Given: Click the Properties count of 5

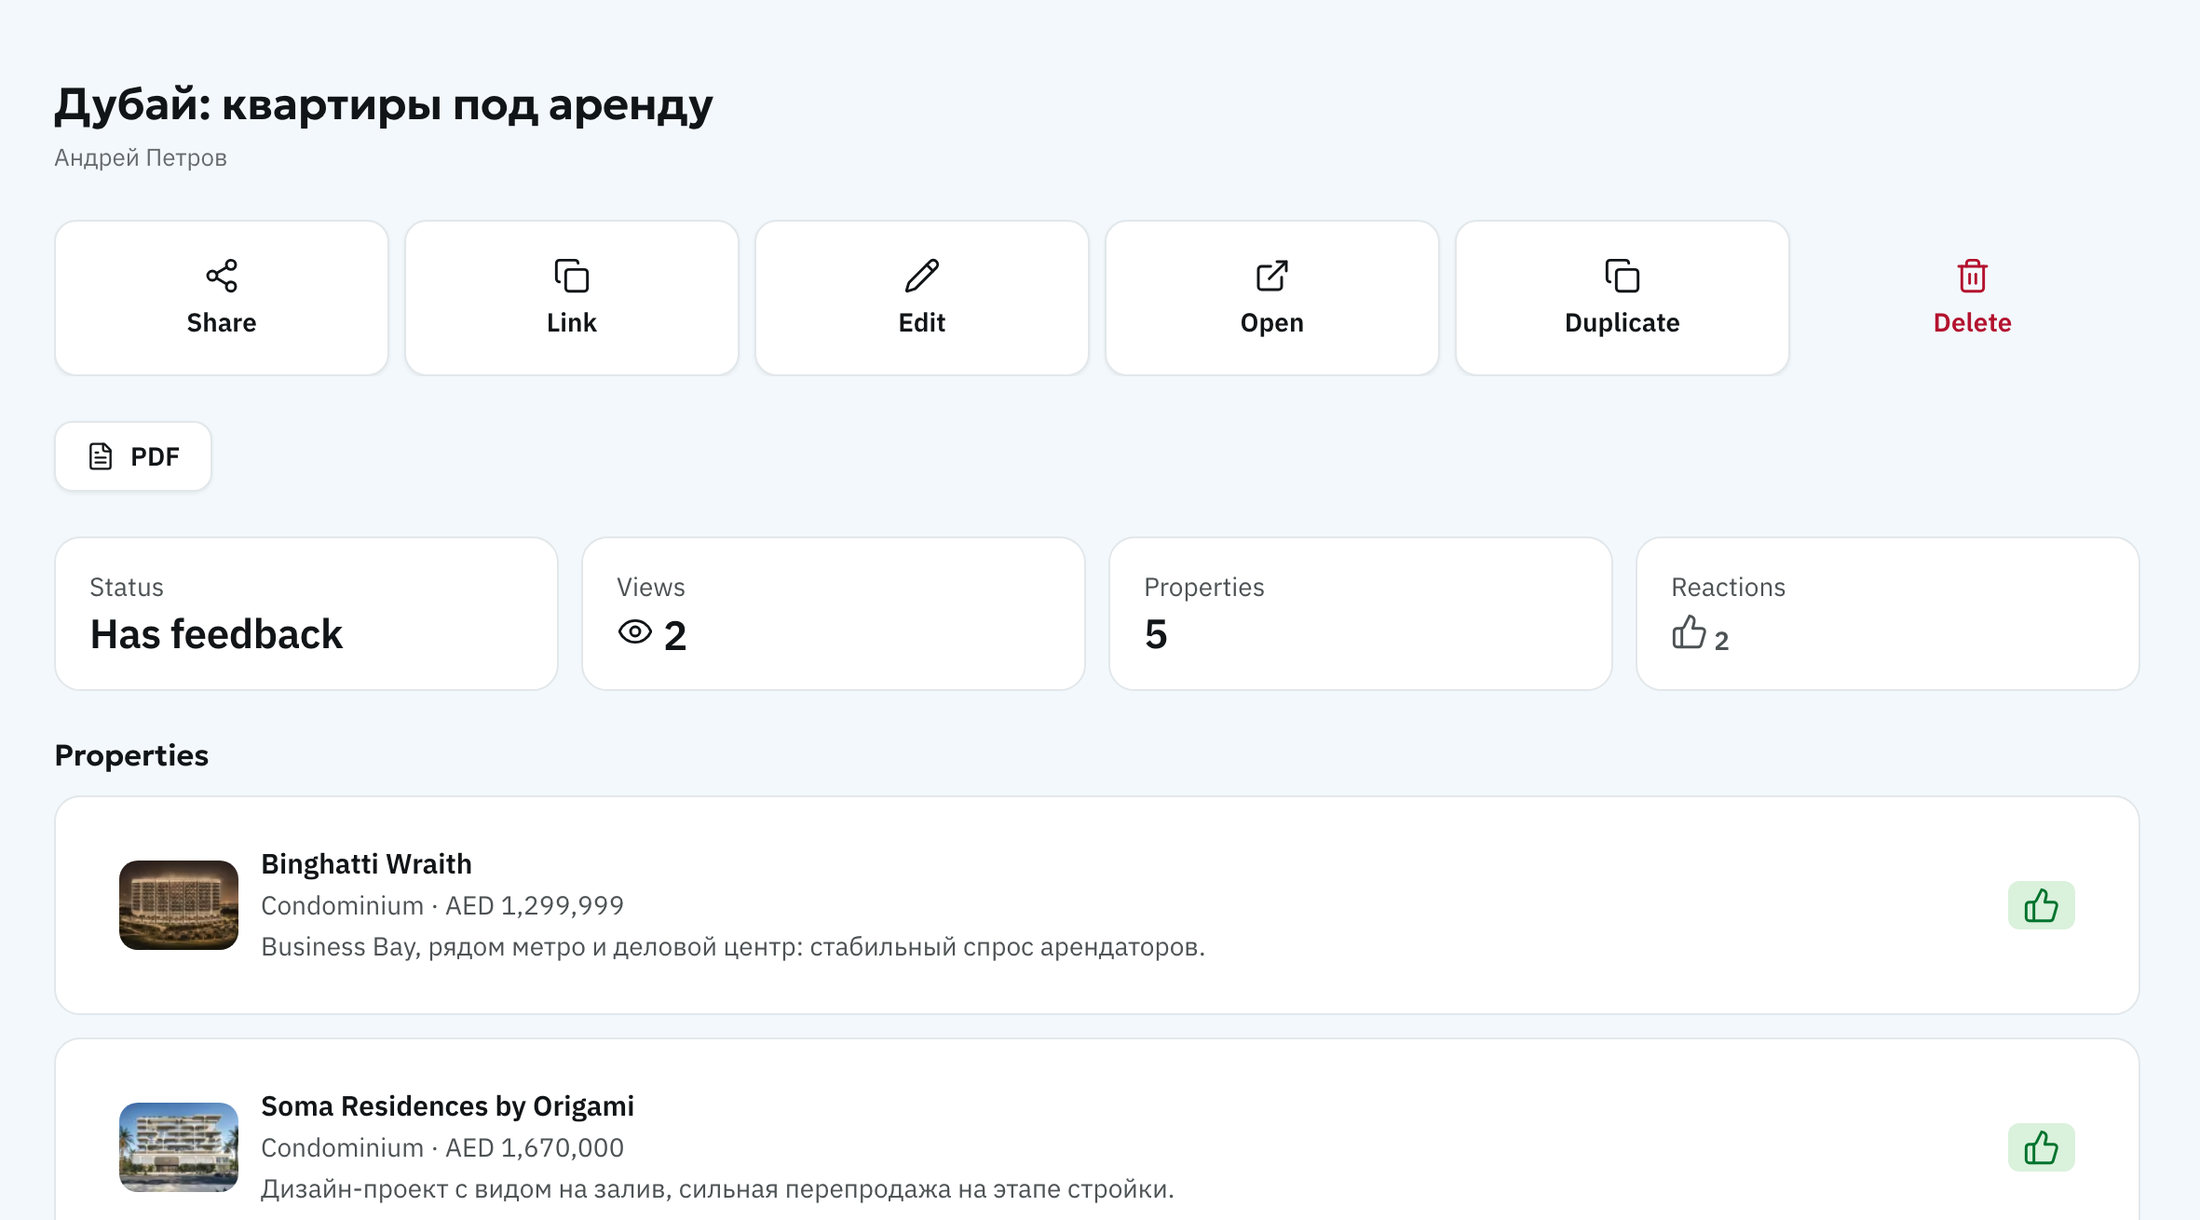Looking at the screenshot, I should pos(1156,635).
